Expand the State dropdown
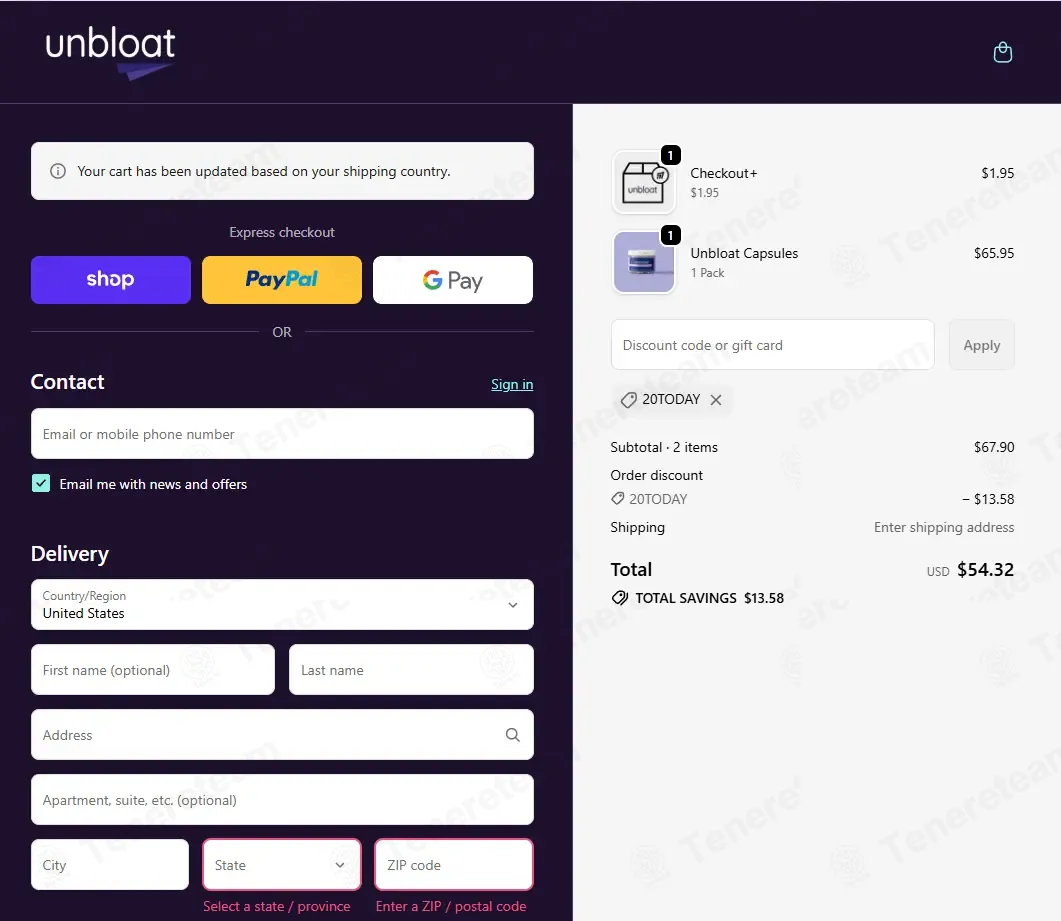 (281, 865)
